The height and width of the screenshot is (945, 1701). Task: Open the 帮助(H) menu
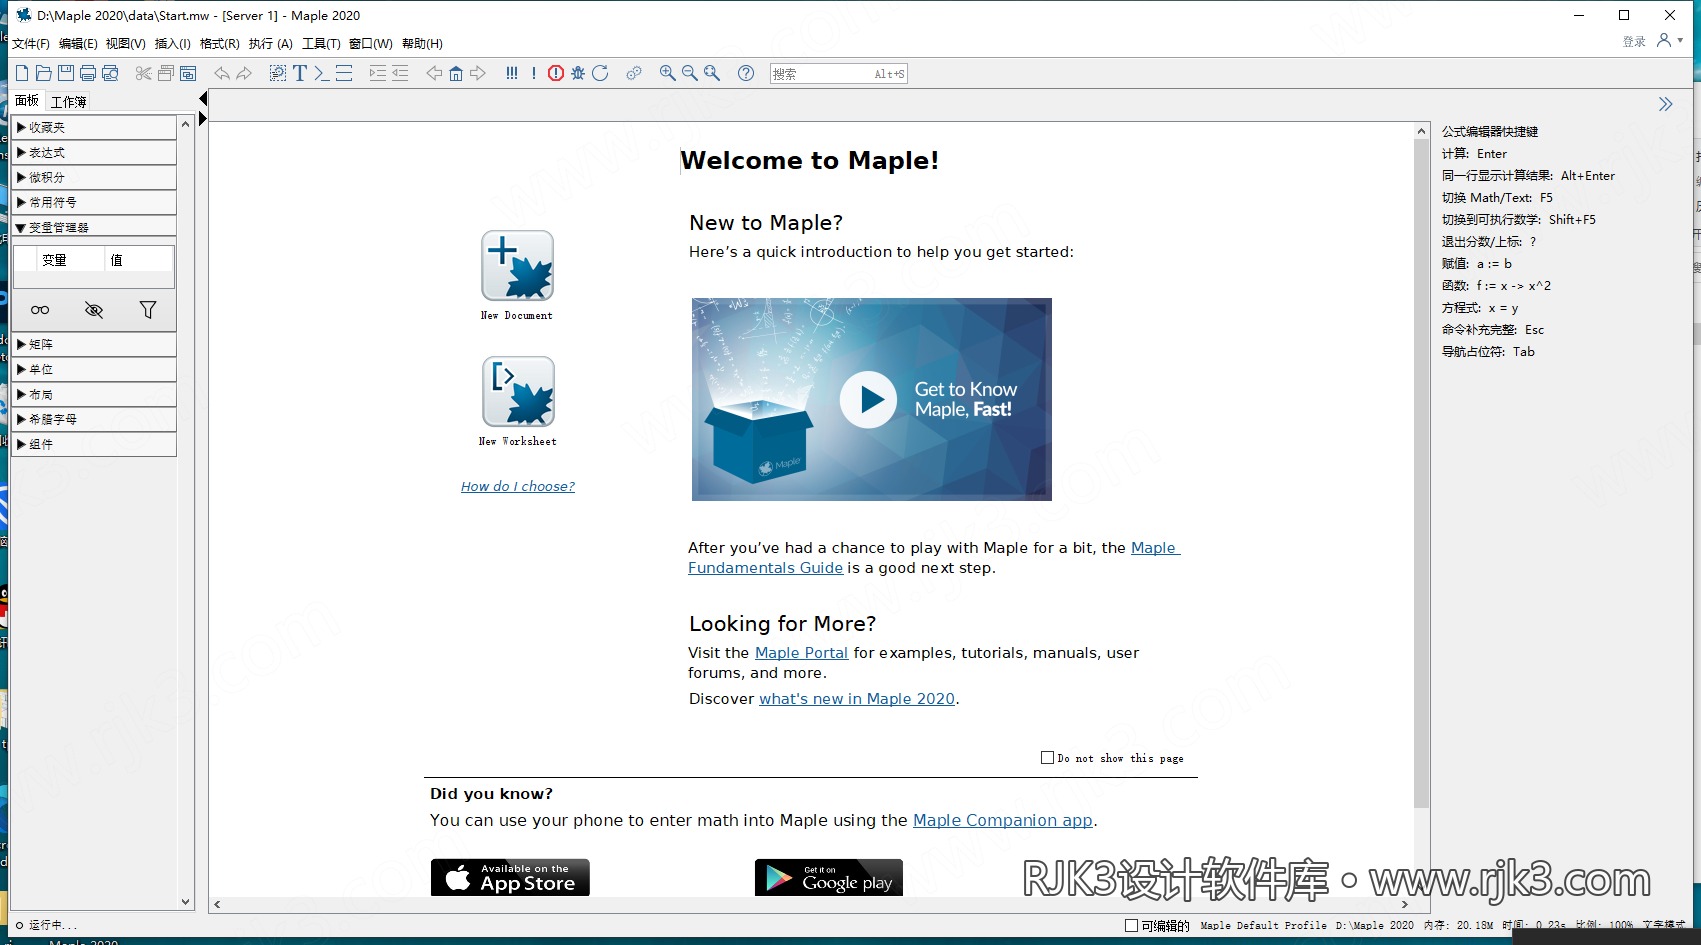[422, 44]
